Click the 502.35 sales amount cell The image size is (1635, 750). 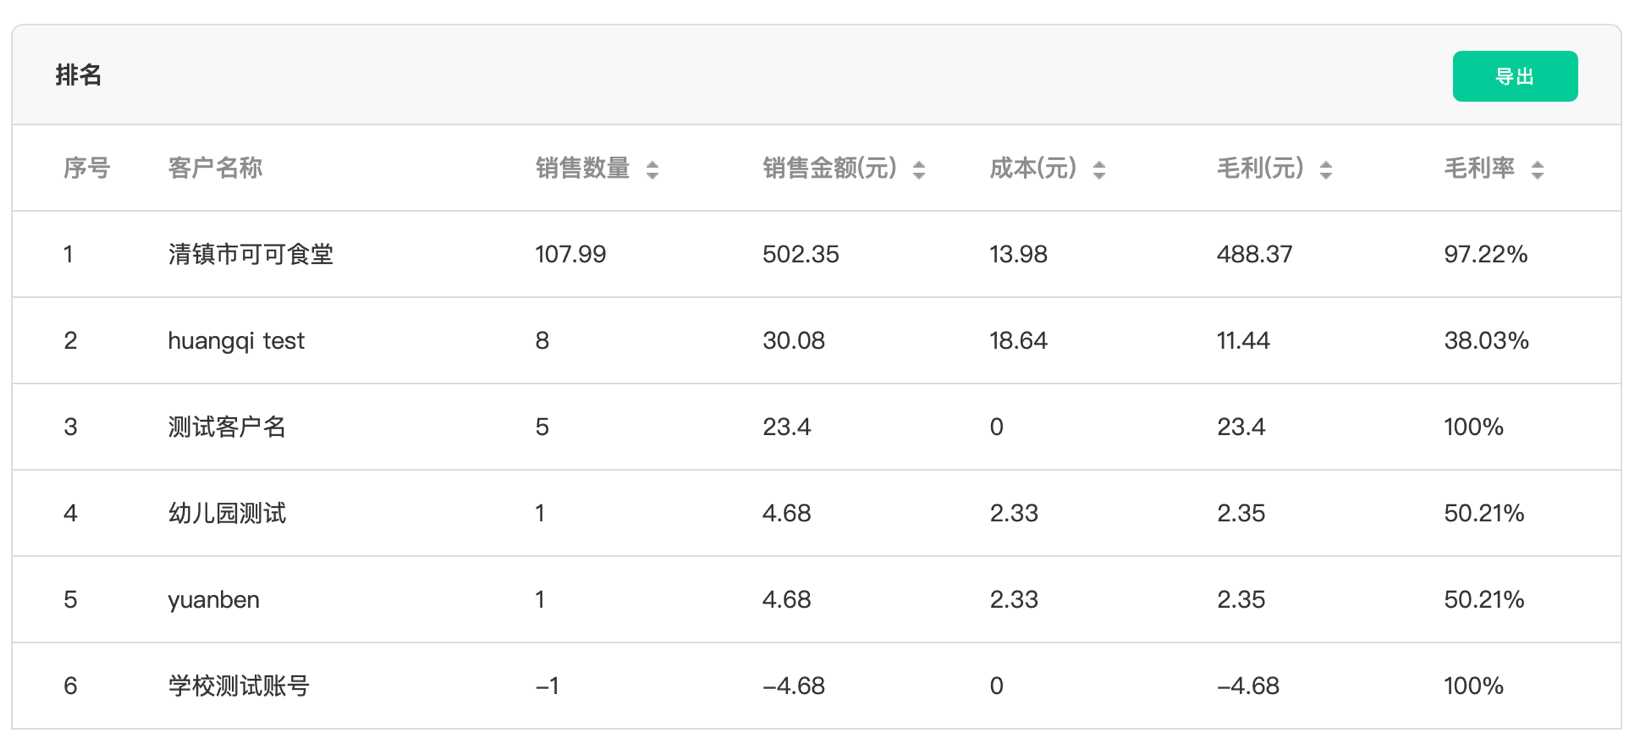[x=800, y=254]
